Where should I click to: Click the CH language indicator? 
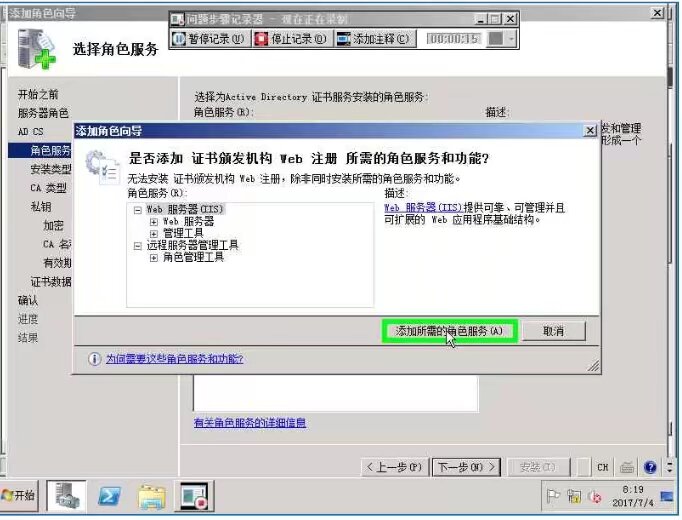(x=602, y=467)
